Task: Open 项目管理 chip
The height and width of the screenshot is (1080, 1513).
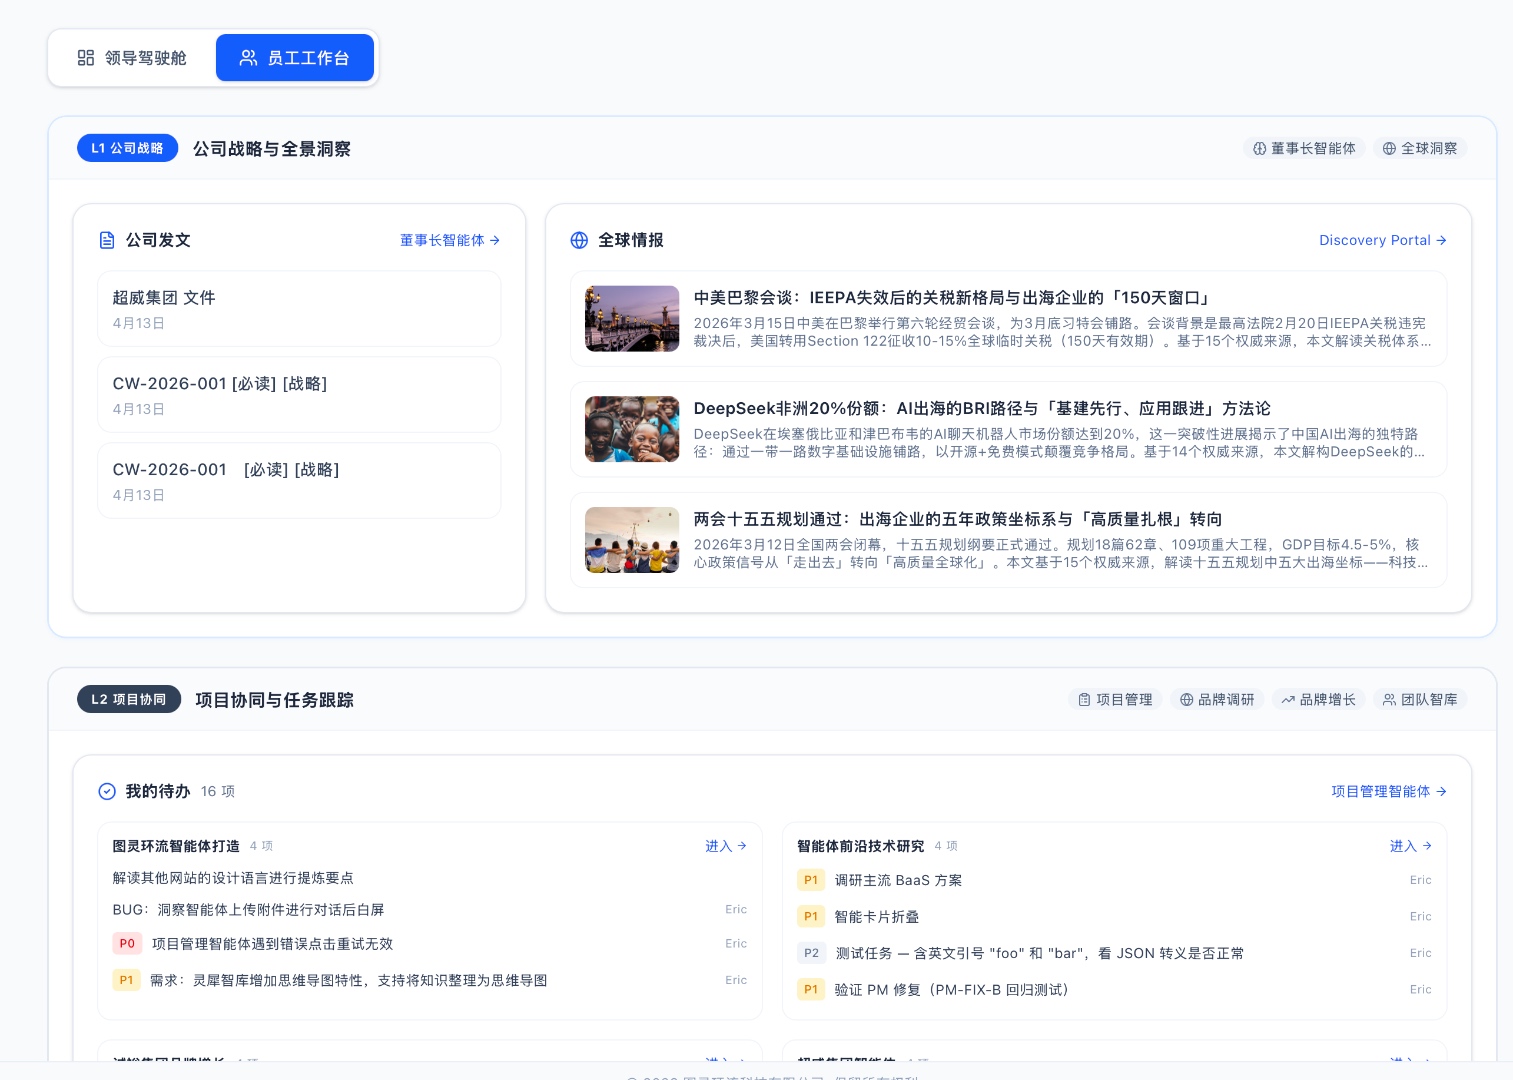Action: 1115,700
